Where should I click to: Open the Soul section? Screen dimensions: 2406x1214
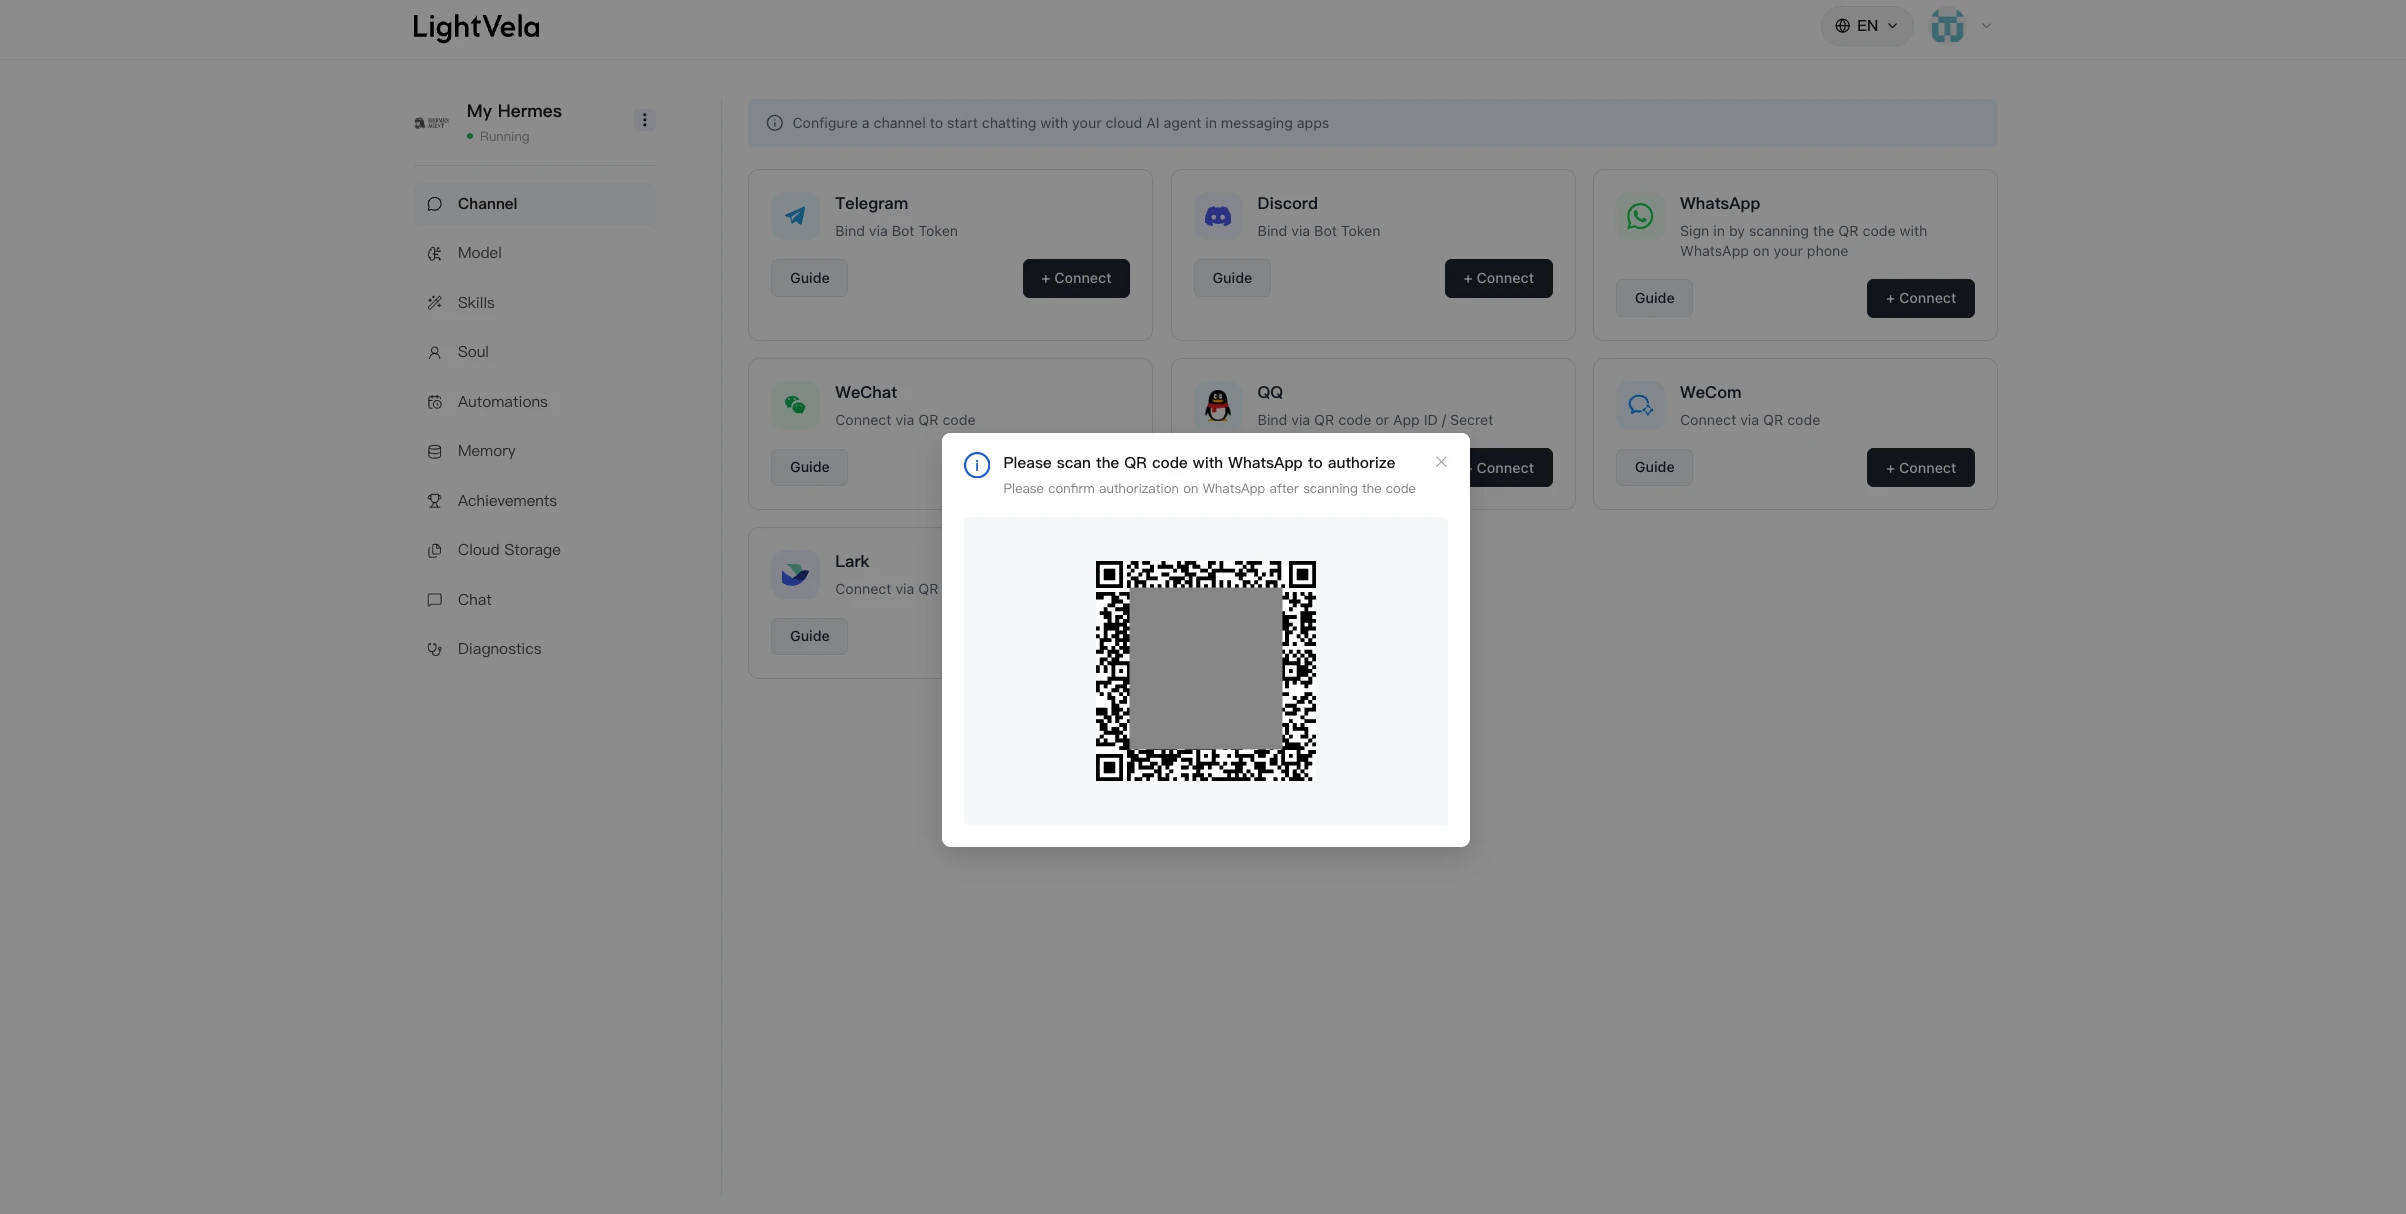(x=534, y=352)
